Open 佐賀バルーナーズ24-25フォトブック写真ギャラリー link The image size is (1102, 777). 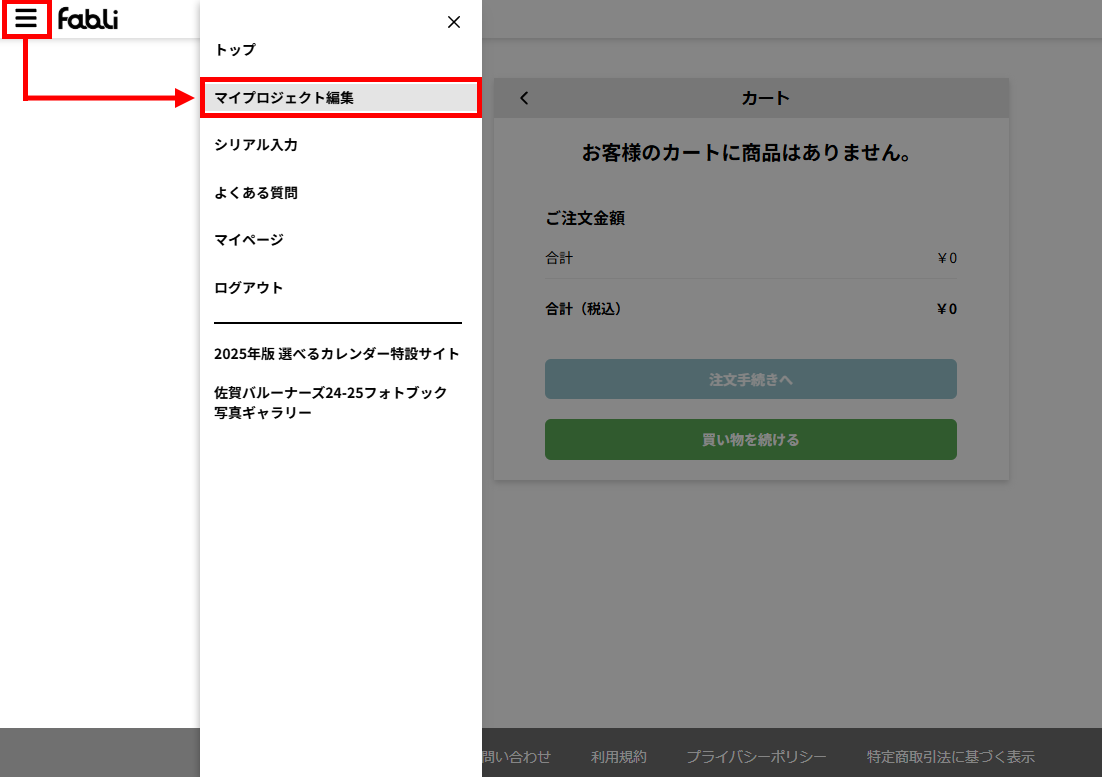click(x=330, y=402)
